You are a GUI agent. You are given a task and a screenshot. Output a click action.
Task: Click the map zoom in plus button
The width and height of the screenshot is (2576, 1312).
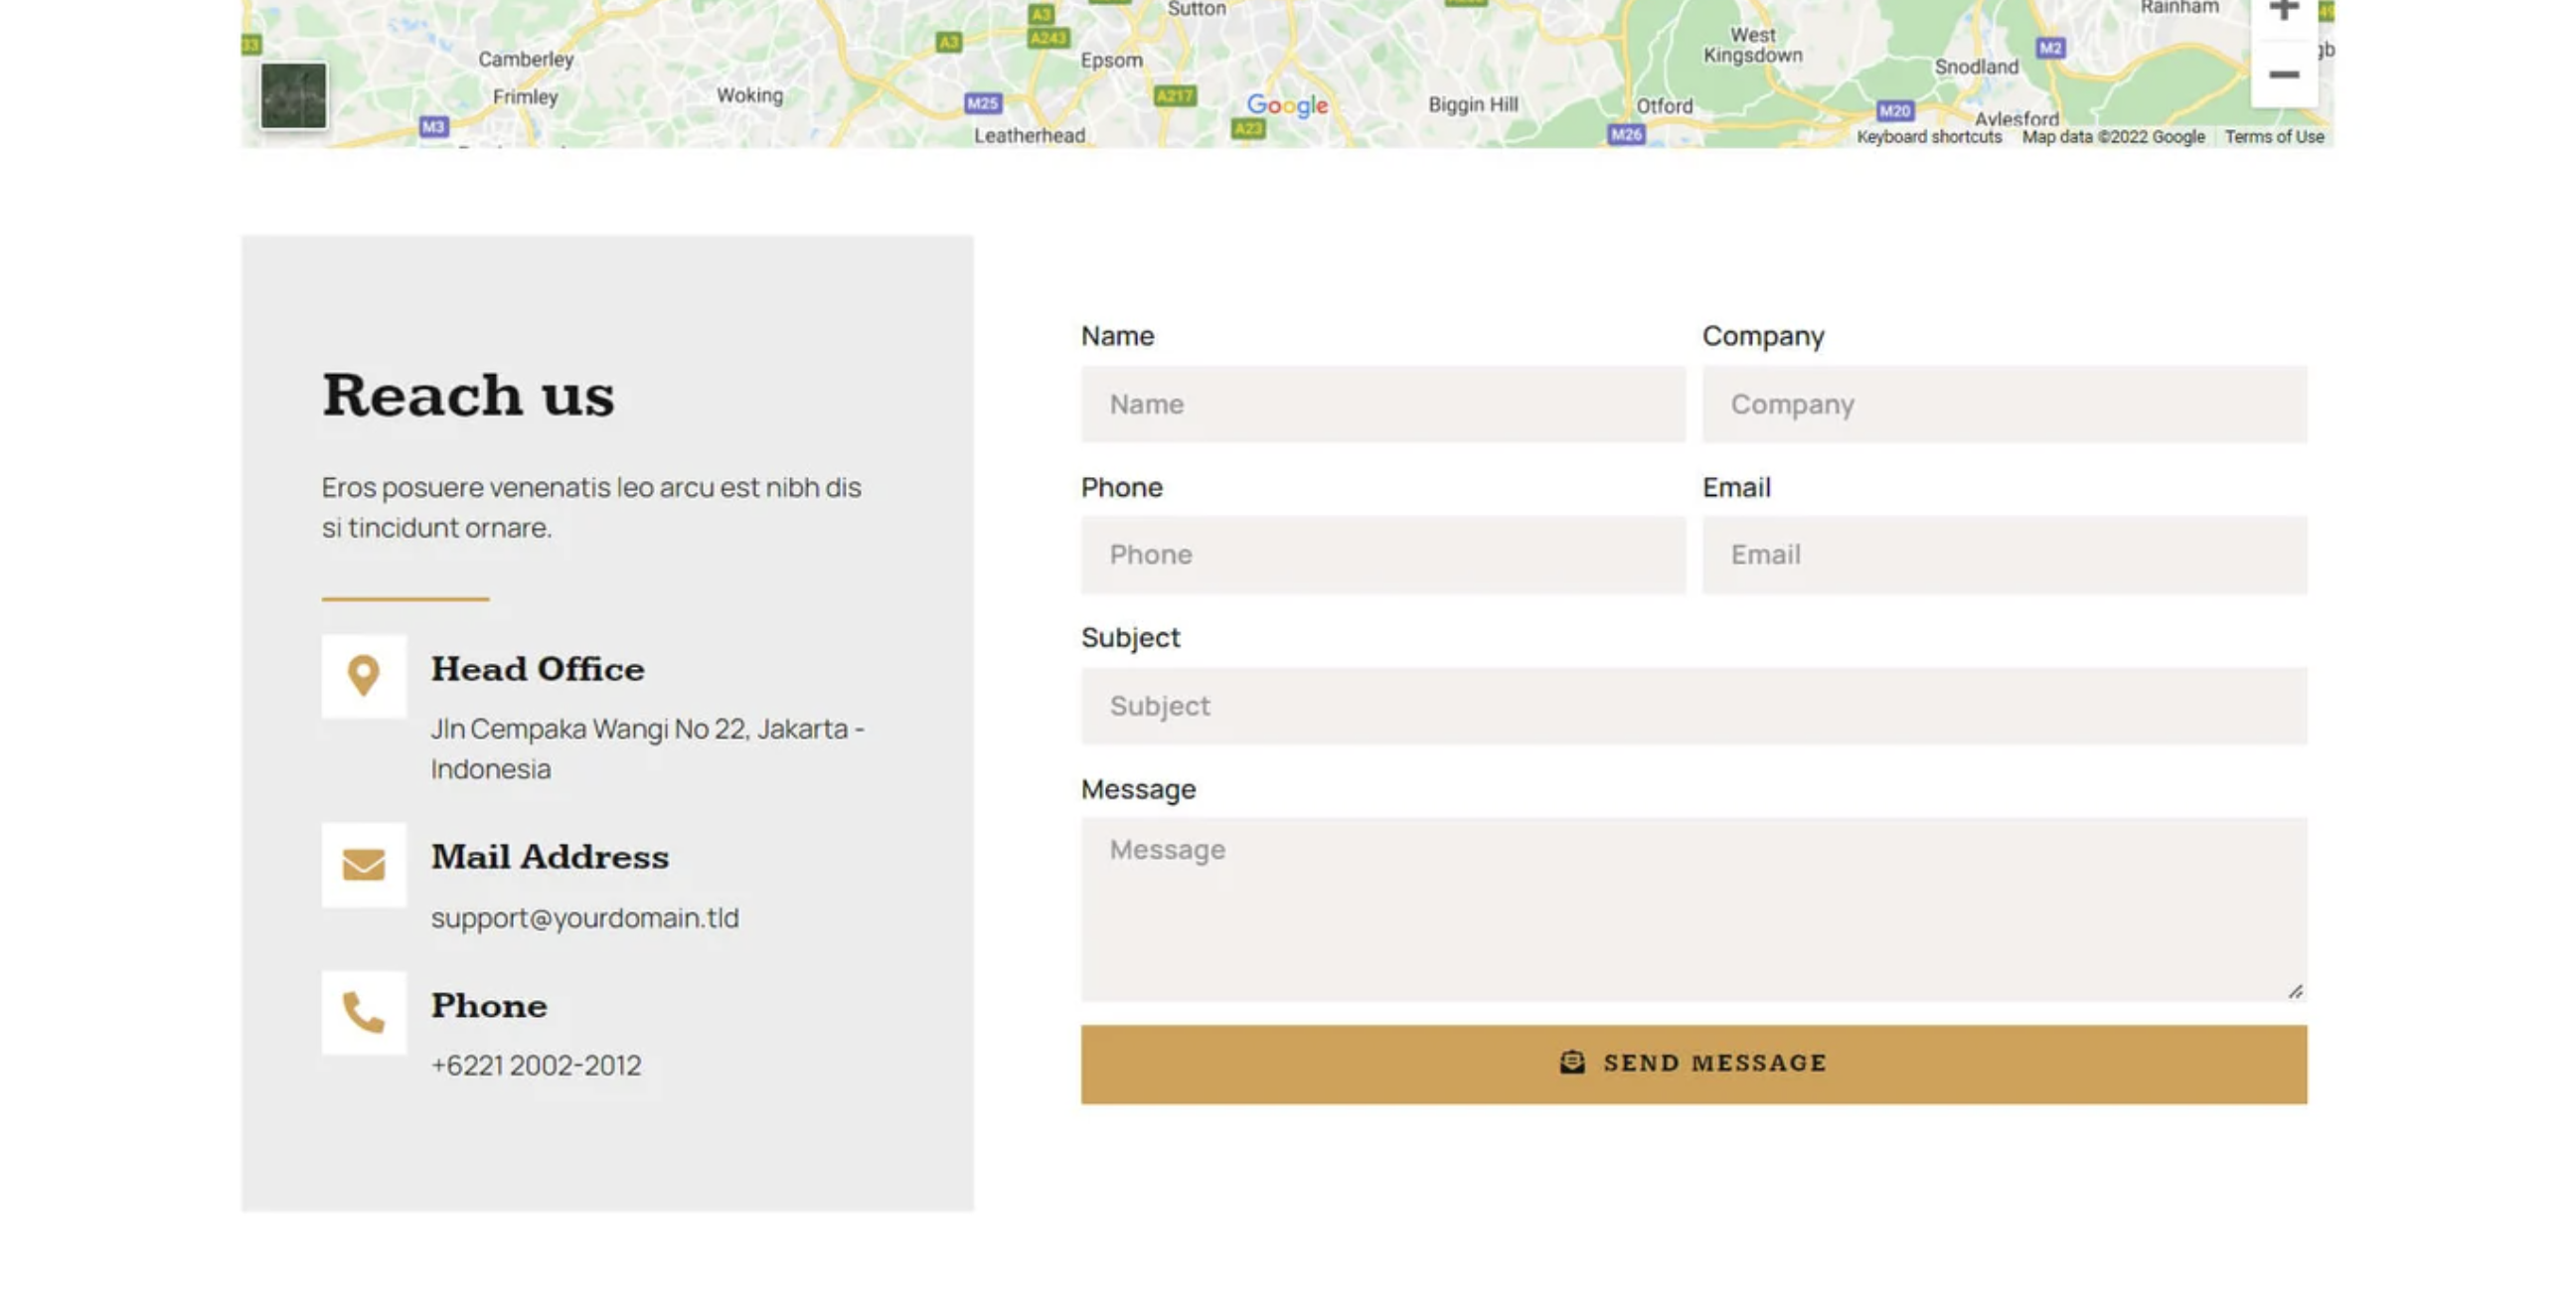[x=2283, y=12]
